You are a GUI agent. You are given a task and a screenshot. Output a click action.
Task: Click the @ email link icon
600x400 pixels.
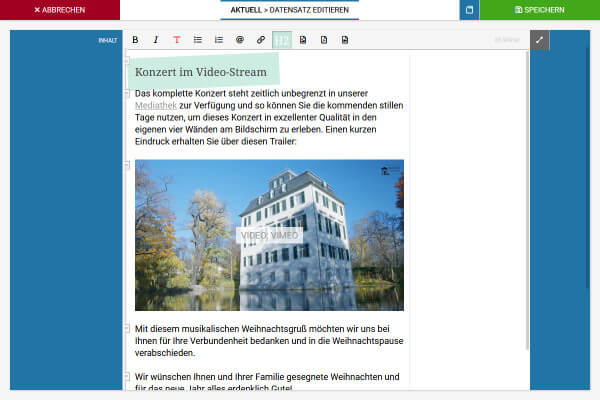[x=240, y=40]
